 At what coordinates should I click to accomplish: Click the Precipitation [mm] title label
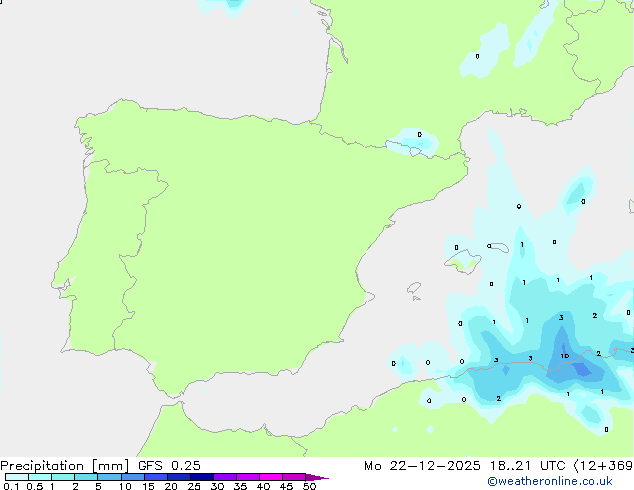pyautogui.click(x=62, y=466)
